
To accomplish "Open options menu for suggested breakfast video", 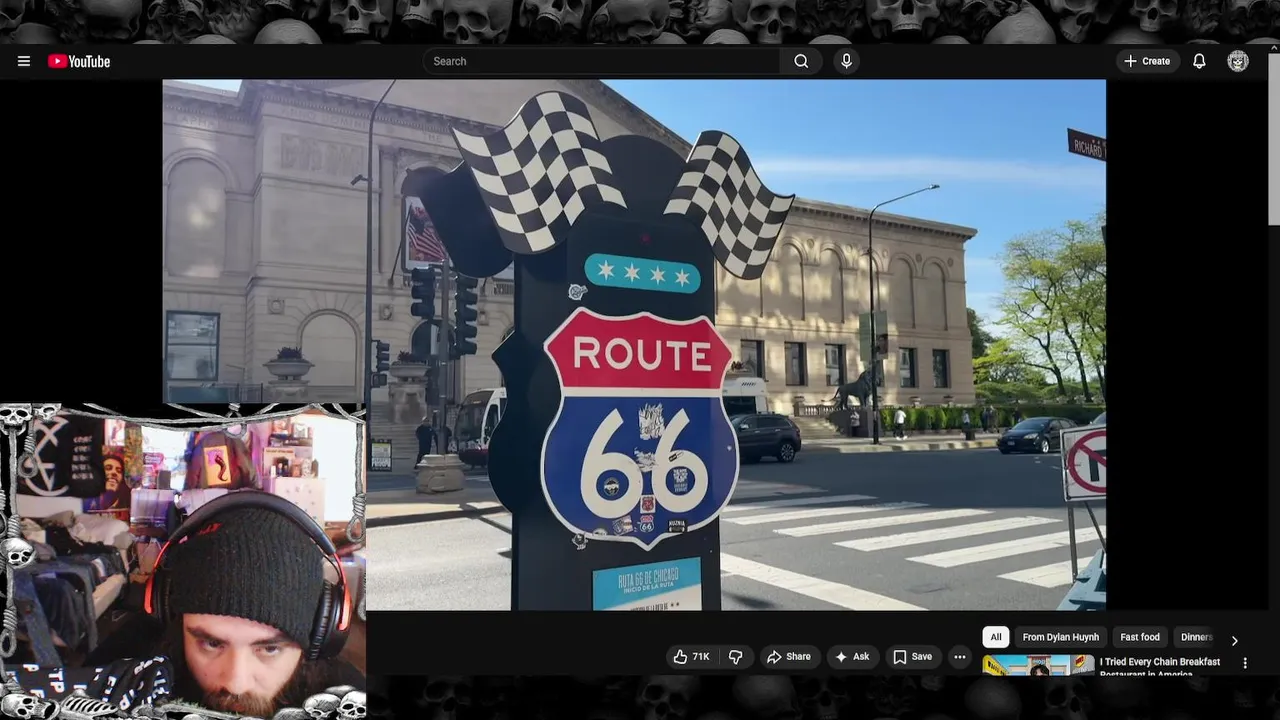I will click(1245, 663).
